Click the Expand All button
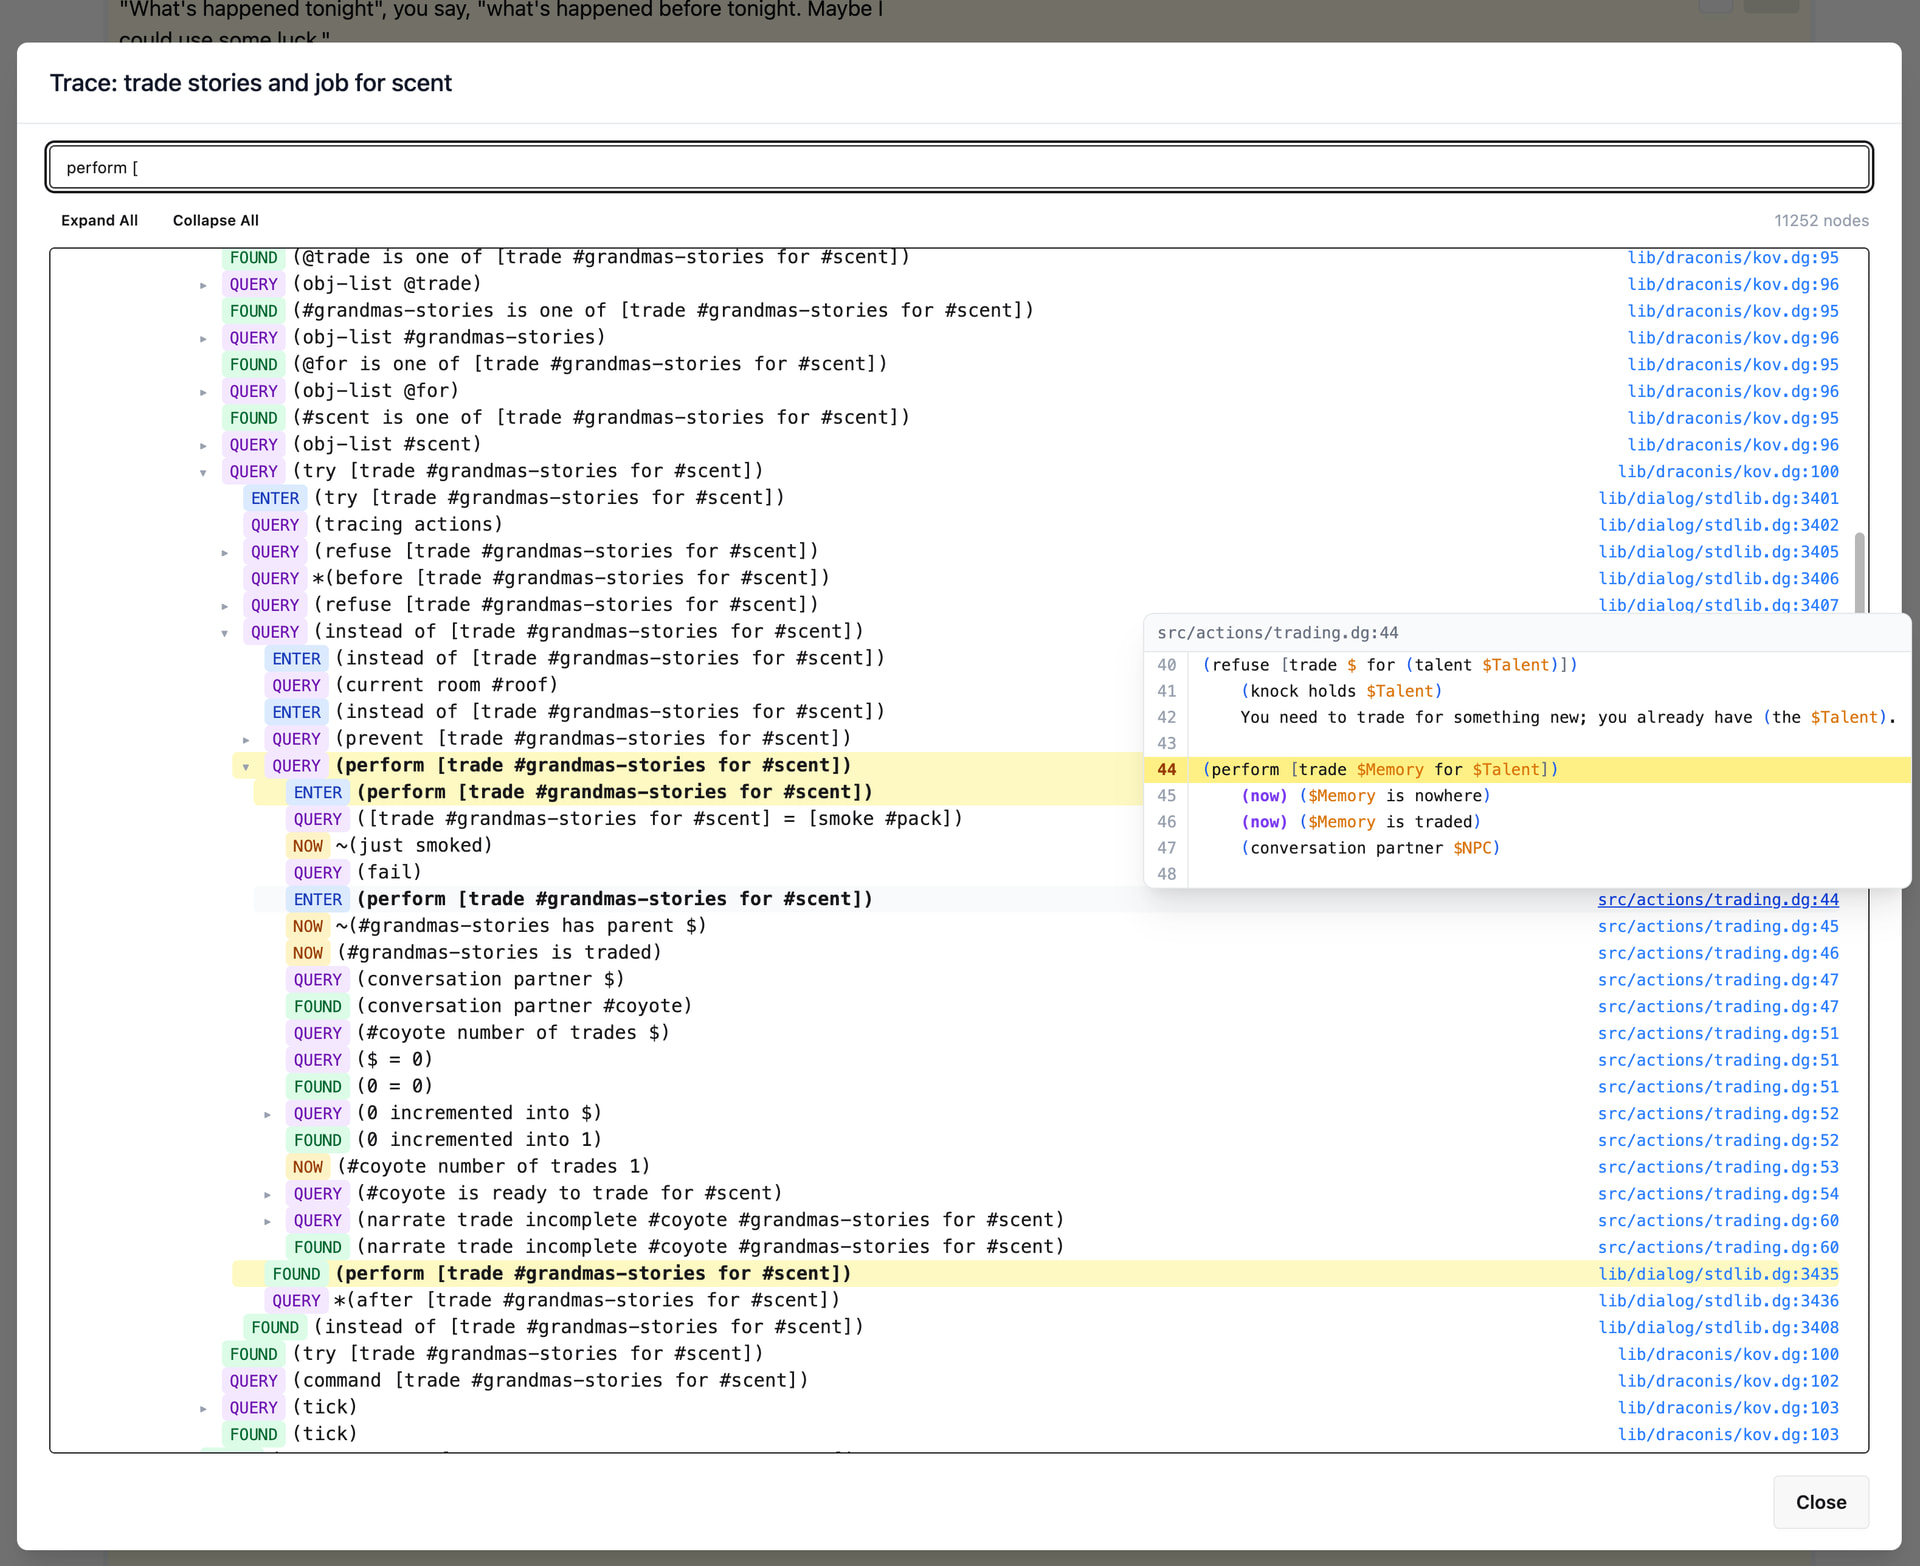Screen dimensions: 1920x1566 tap(99, 220)
